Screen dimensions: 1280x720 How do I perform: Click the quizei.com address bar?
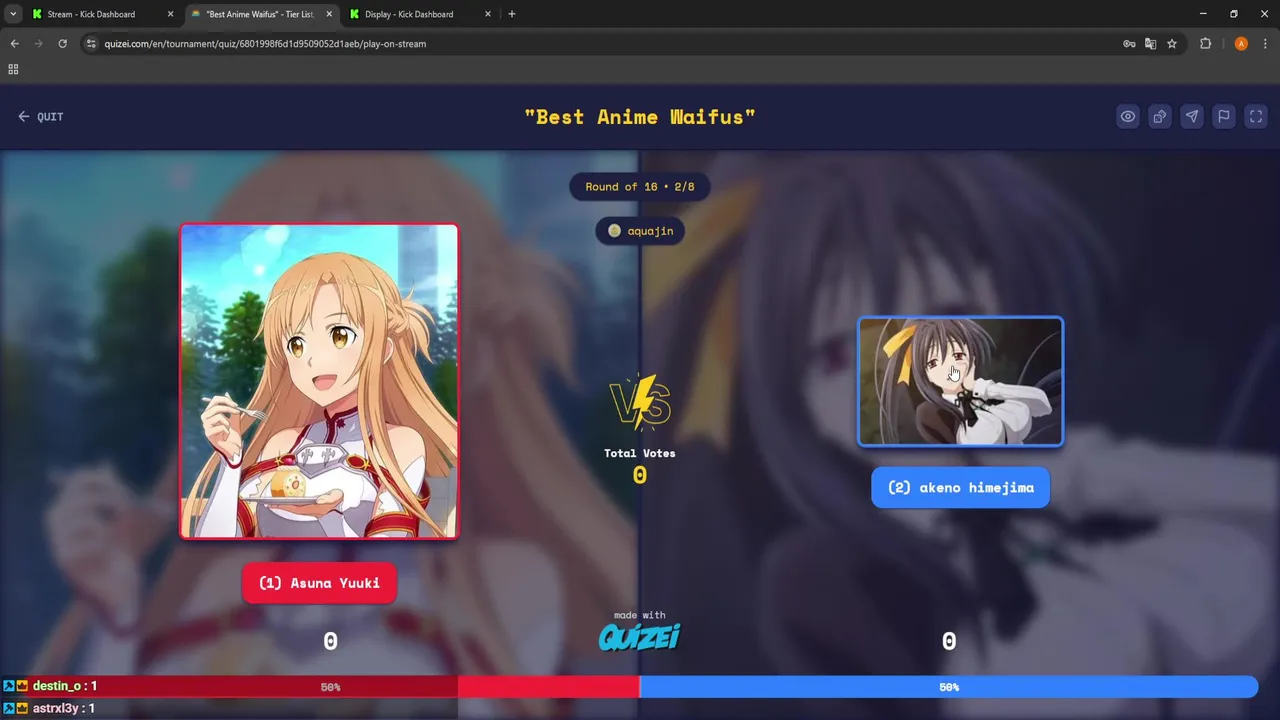[x=600, y=44]
